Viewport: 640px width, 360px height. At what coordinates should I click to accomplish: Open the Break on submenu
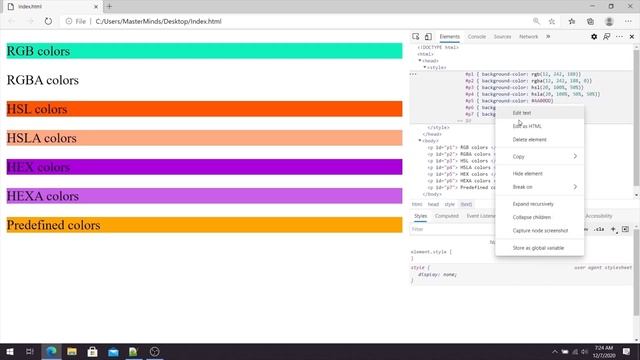tap(540, 187)
